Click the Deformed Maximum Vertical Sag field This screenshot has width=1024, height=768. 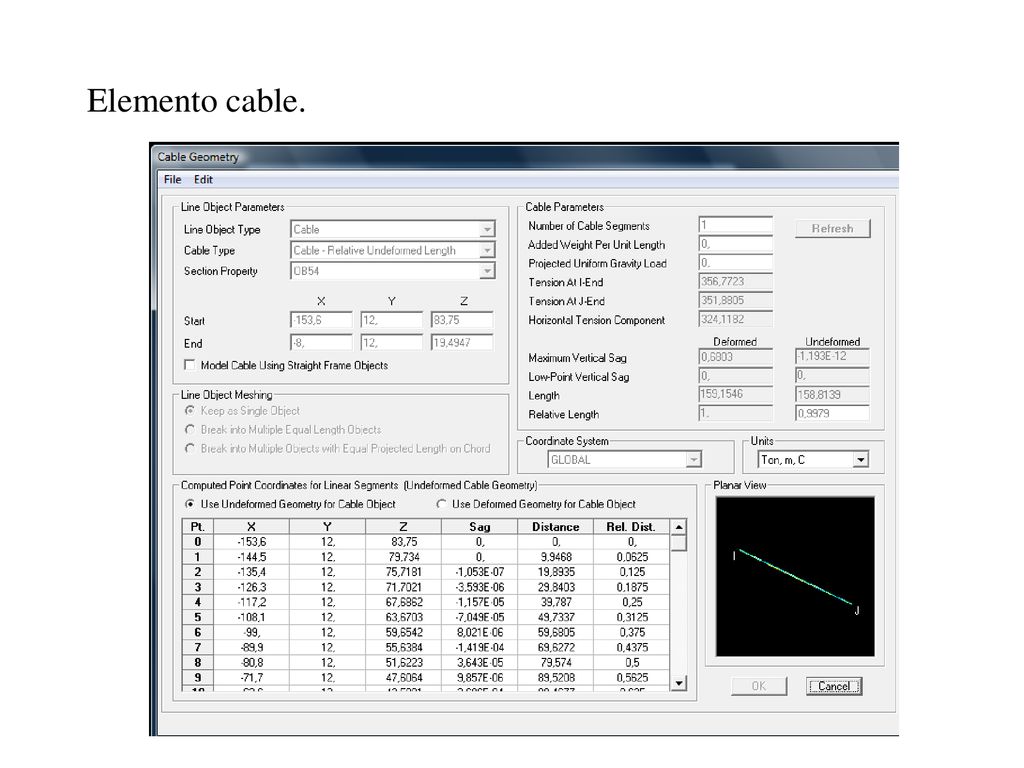click(735, 357)
